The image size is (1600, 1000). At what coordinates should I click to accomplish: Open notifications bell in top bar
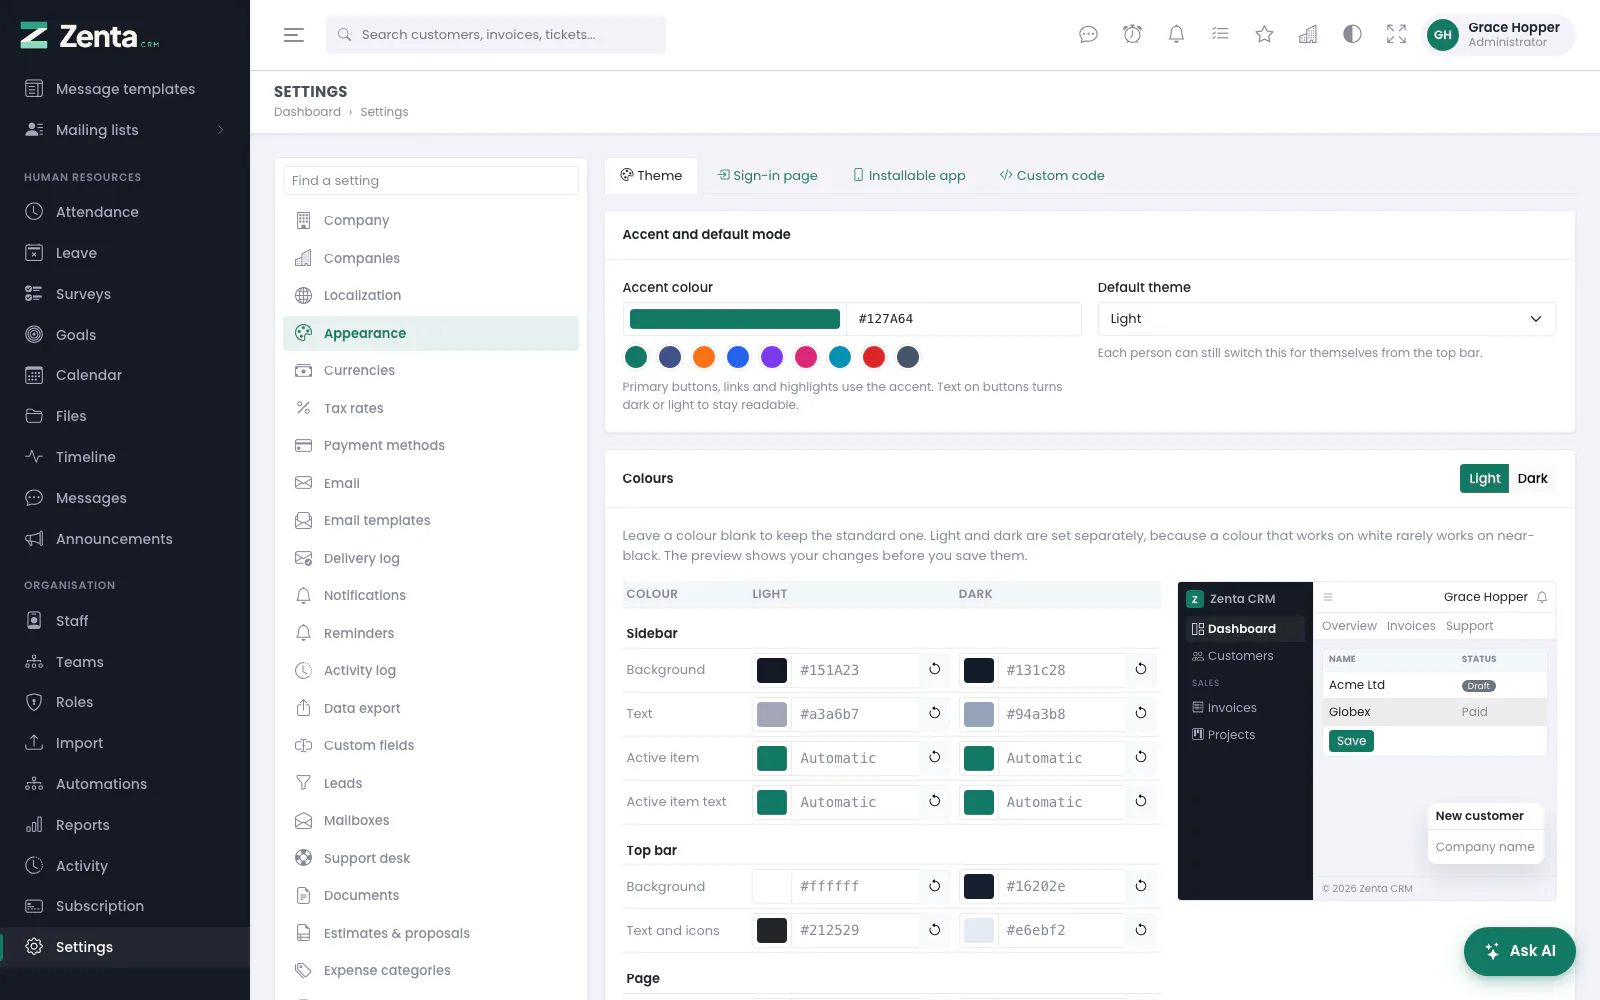point(1176,35)
